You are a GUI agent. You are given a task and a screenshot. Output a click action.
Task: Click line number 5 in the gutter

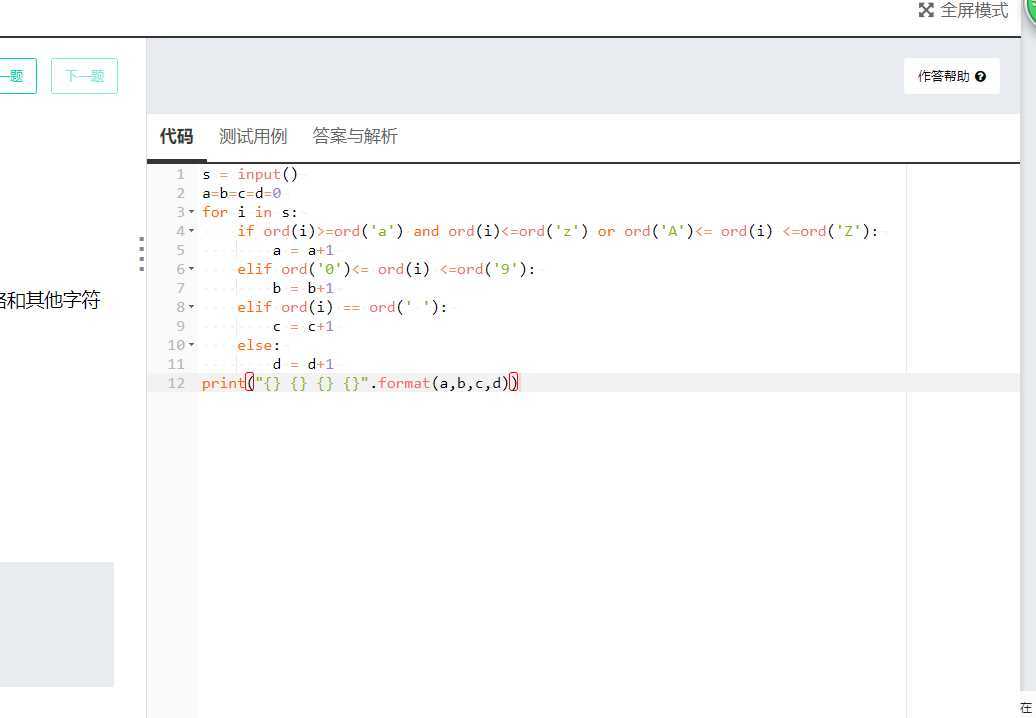(x=180, y=250)
